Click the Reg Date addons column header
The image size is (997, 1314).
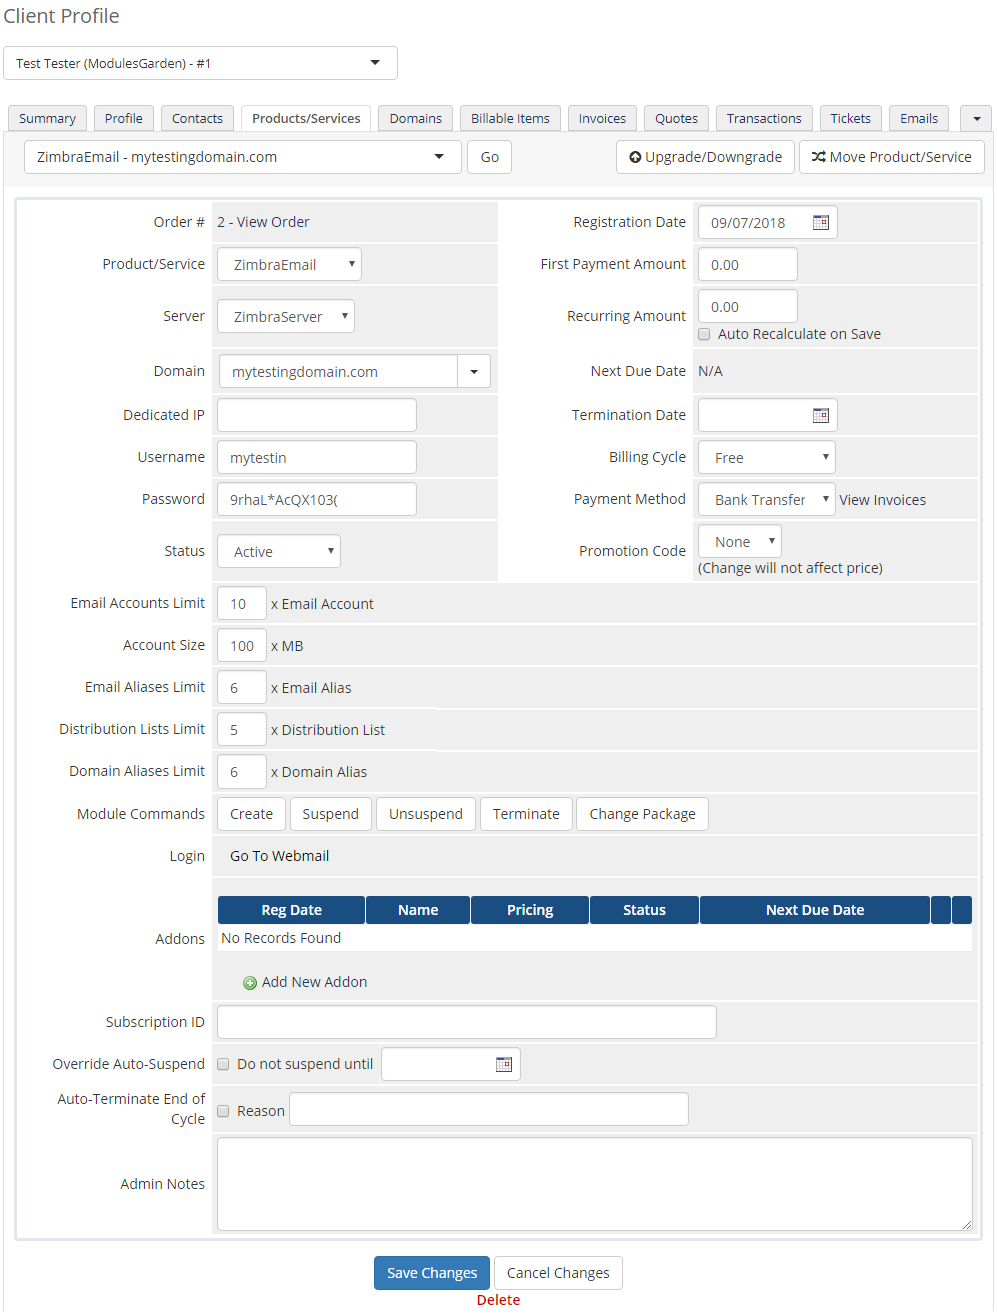click(x=291, y=910)
